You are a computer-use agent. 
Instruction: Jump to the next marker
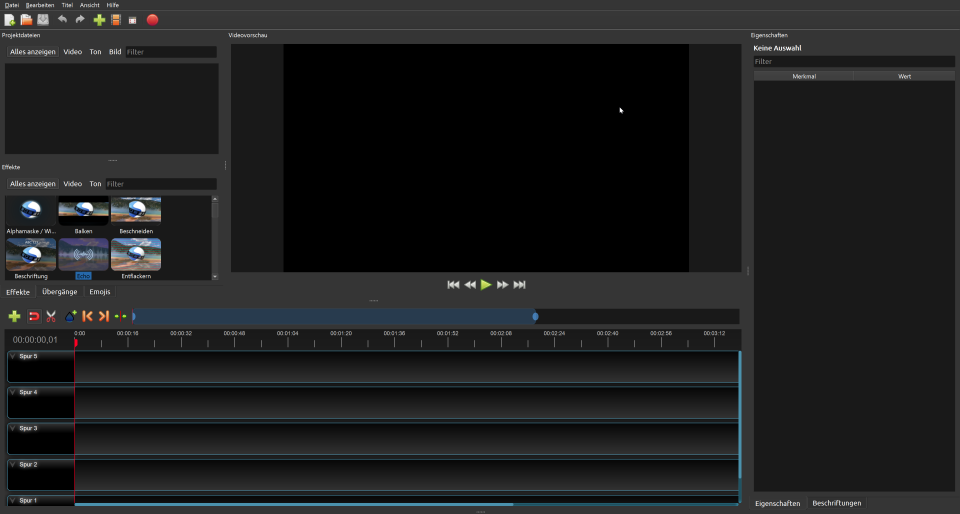pyautogui.click(x=103, y=316)
